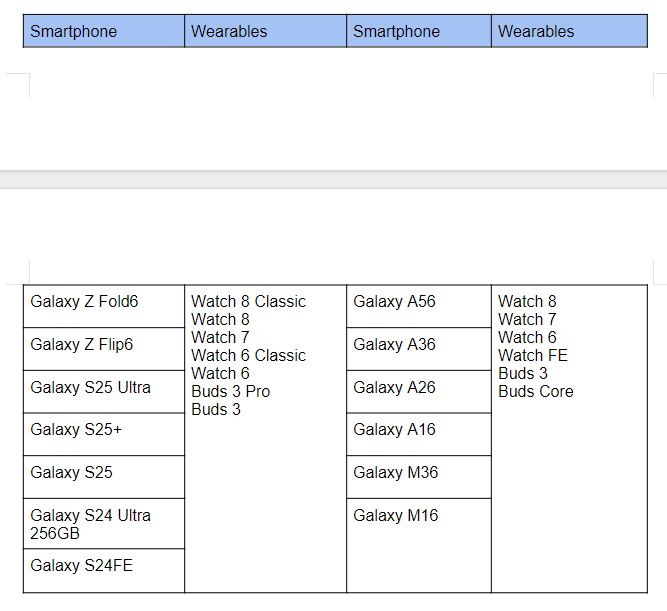Select the Galaxy Z Flip6 cell

[104, 348]
